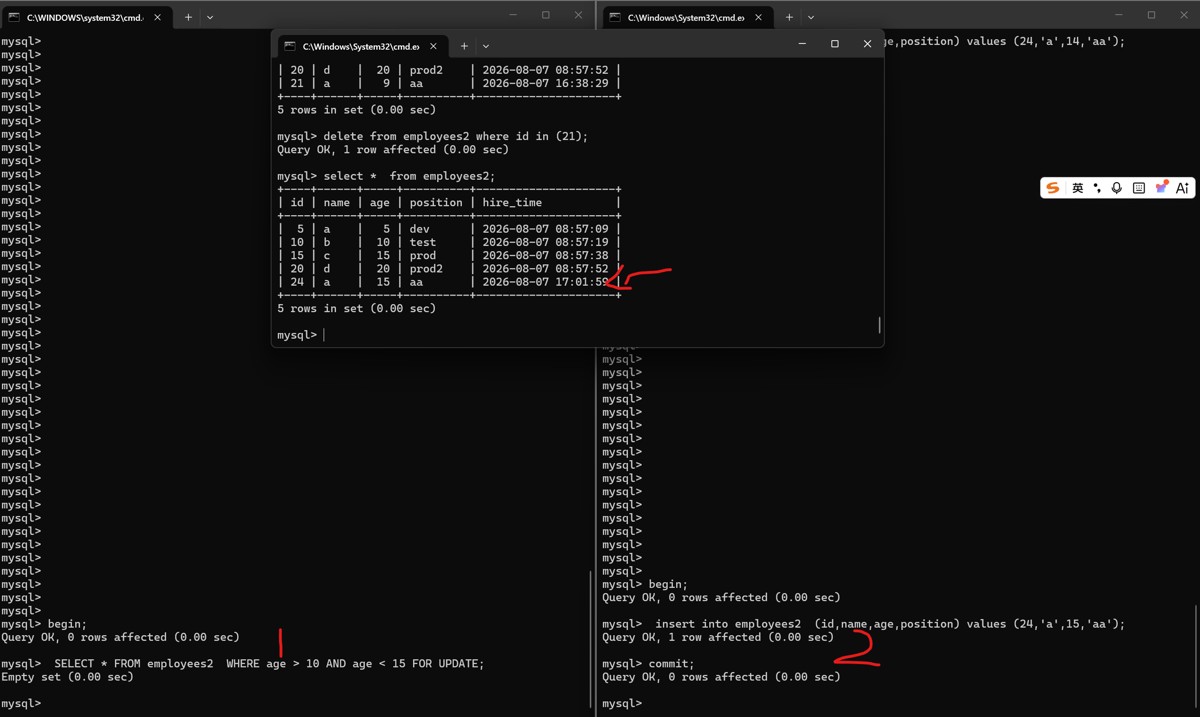Click the '2026-08-07 16:38:29' timestamp
The width and height of the screenshot is (1200, 717).
coord(545,83)
